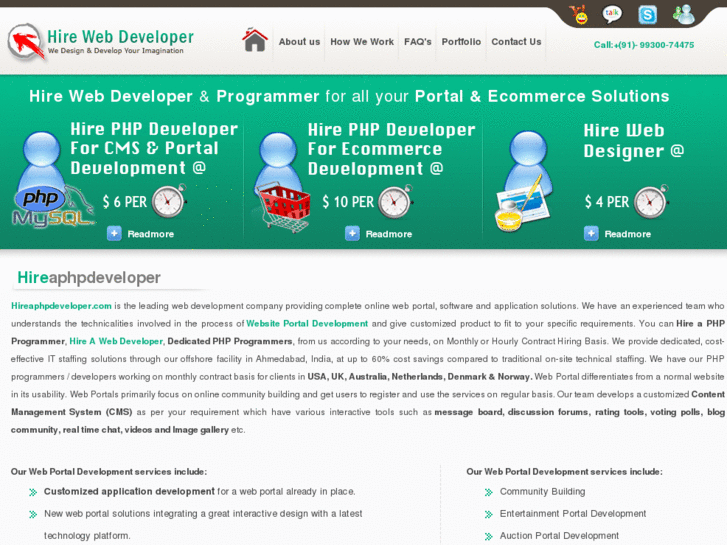This screenshot has width=727, height=545.
Task: Click arrow bullet beside Auction Portal Development
Action: point(488,537)
